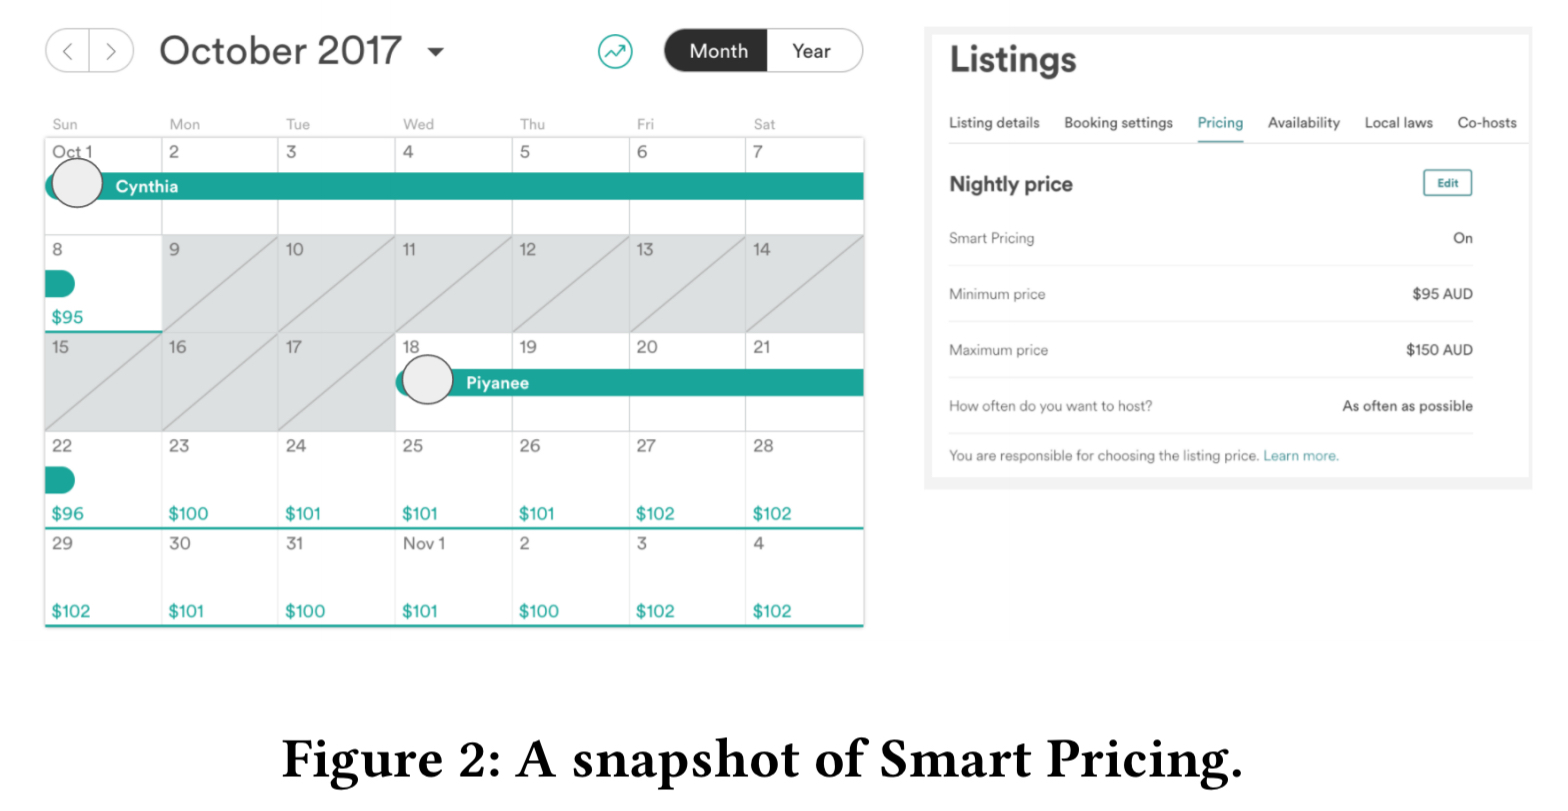Go to the Co-hosts tab
The width and height of the screenshot is (1568, 811).
[1486, 123]
